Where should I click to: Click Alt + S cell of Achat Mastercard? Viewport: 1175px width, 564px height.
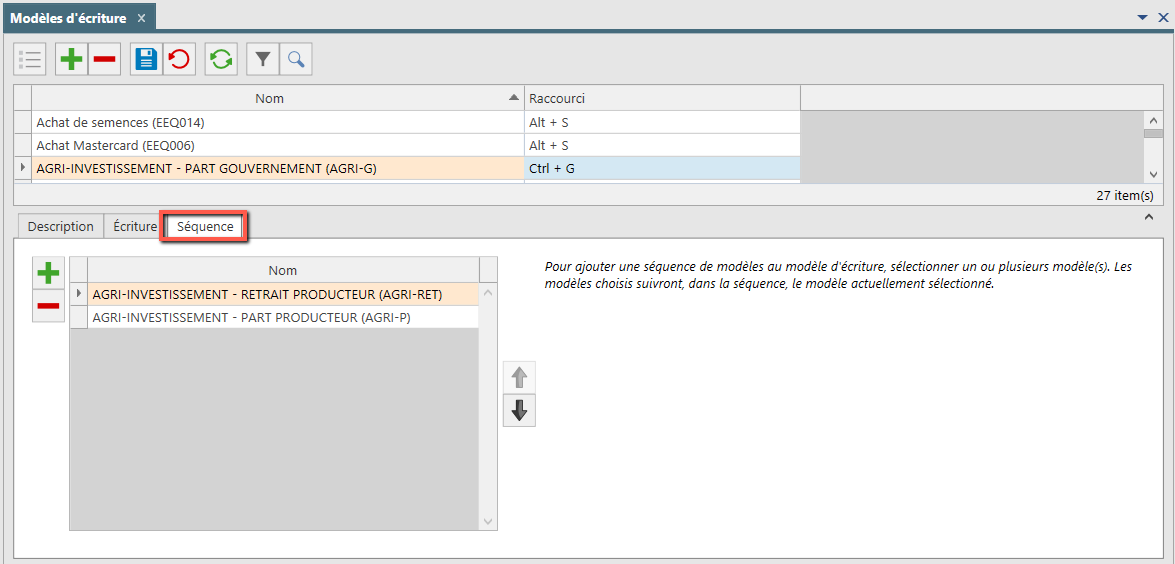pyautogui.click(x=662, y=145)
